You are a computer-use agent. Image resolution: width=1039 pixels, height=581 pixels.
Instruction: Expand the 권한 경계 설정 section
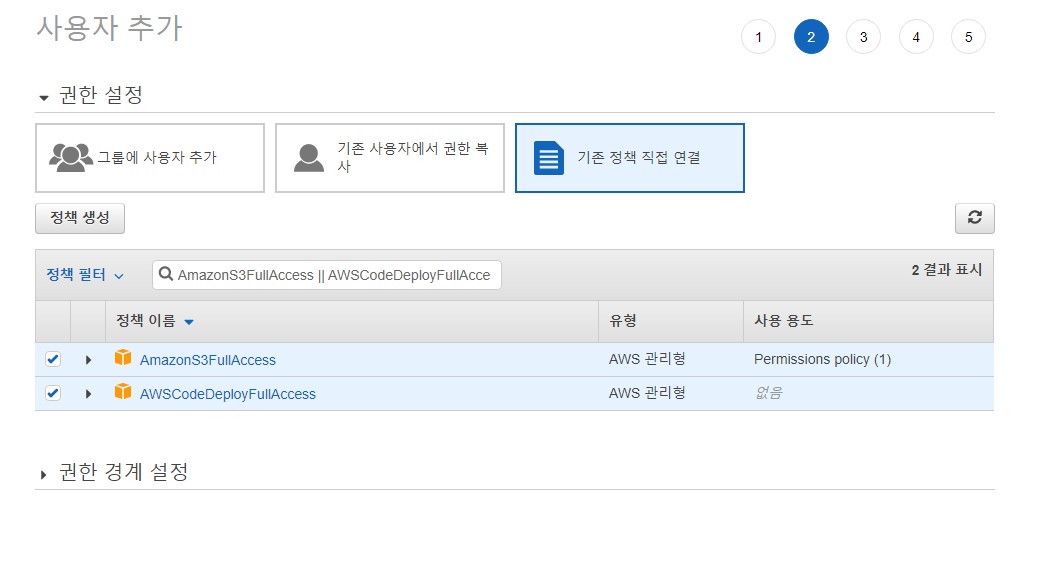[44, 474]
